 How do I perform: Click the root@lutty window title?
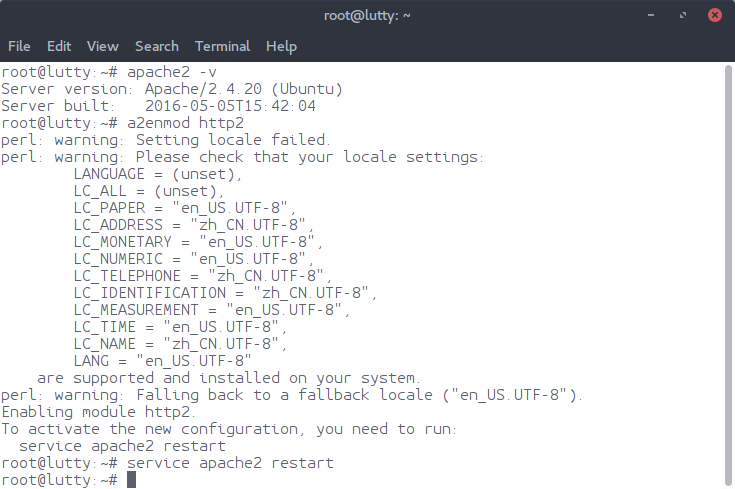coord(367,15)
